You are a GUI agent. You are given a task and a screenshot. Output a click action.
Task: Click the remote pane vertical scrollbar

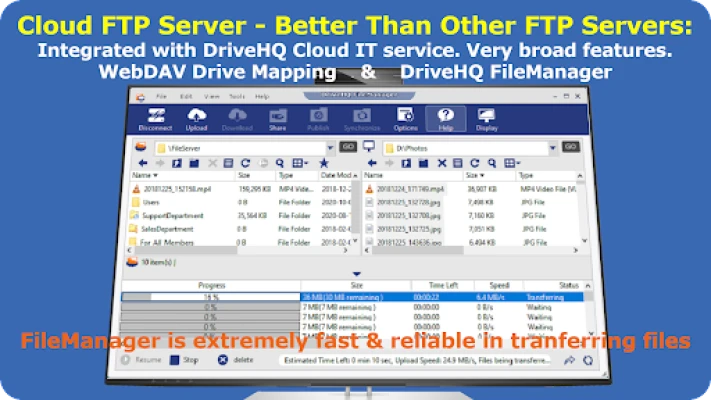click(x=356, y=210)
